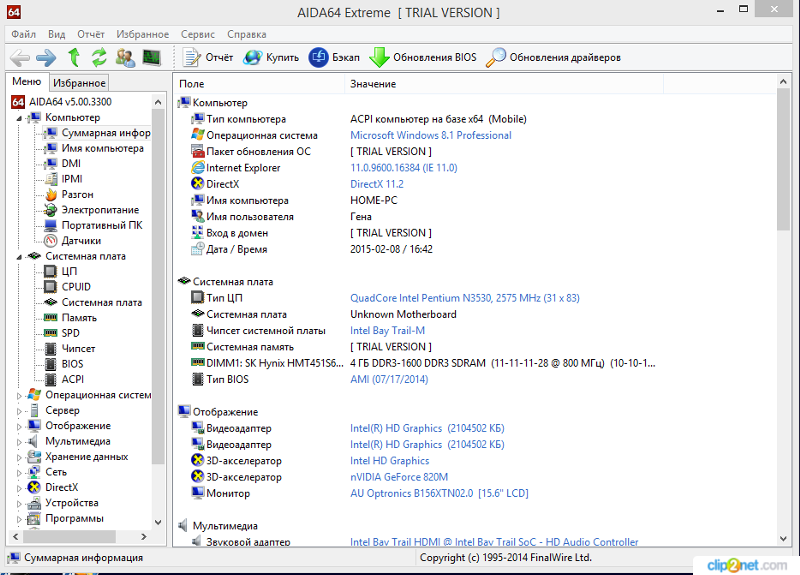This screenshot has height=575, width=800.
Task: Open the Отчёт report toolbar button
Action: tap(208, 57)
